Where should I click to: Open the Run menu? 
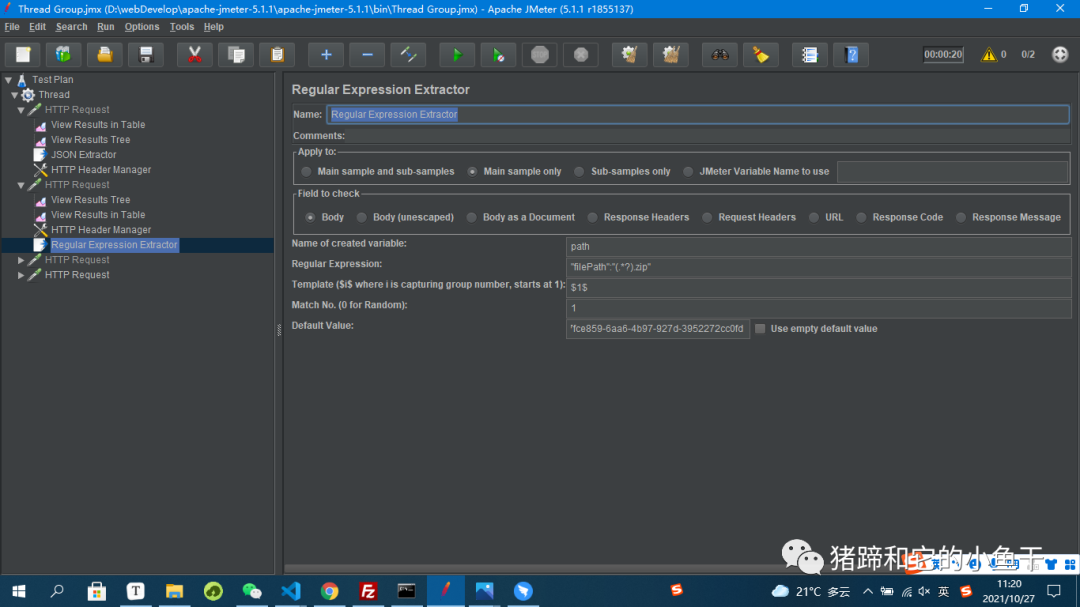105,27
